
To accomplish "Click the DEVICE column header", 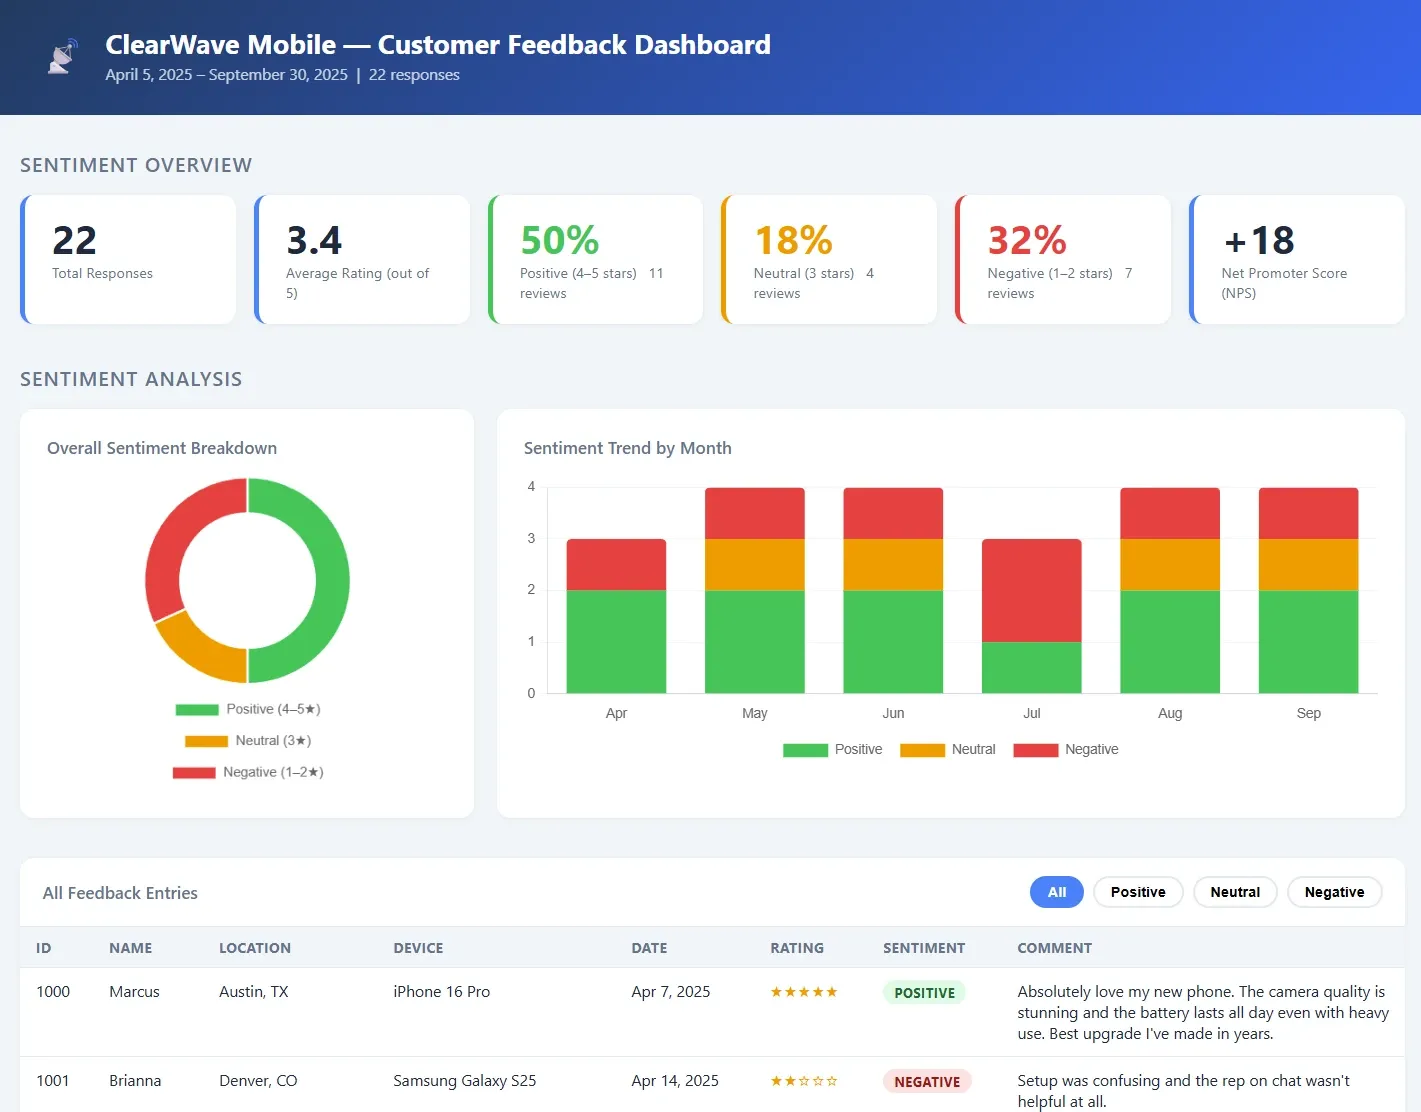I will point(418,948).
